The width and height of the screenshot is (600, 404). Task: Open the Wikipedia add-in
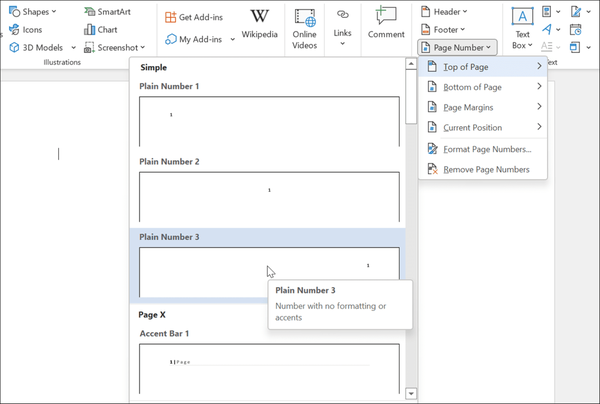(x=259, y=24)
